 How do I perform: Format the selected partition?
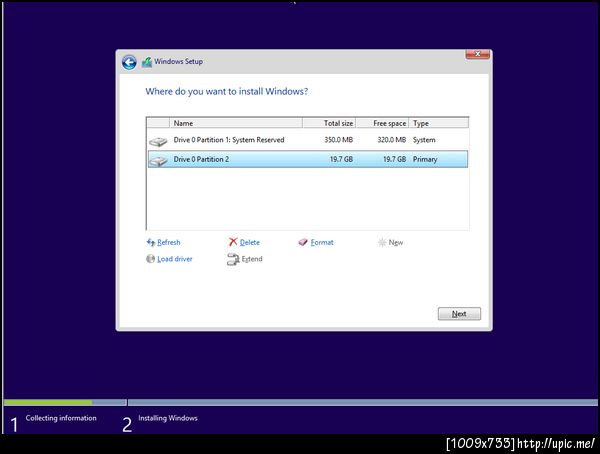pyautogui.click(x=322, y=242)
